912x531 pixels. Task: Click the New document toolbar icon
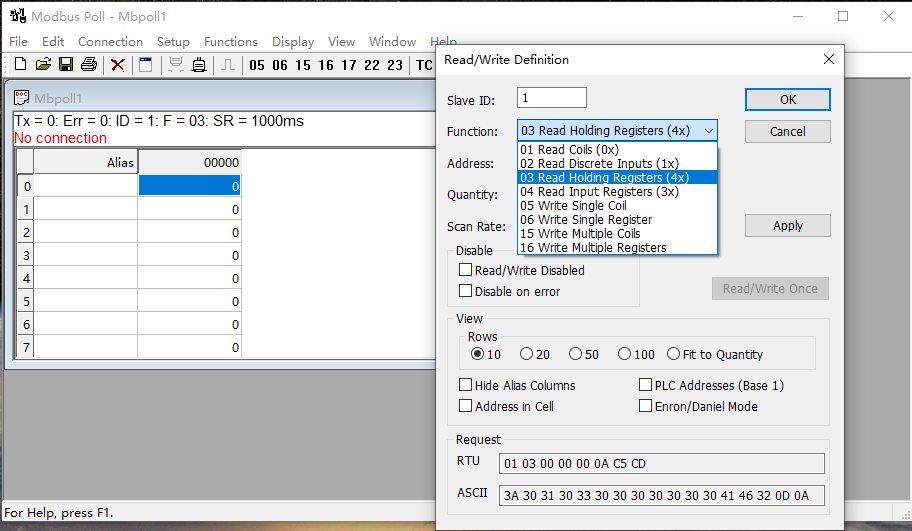pos(20,65)
